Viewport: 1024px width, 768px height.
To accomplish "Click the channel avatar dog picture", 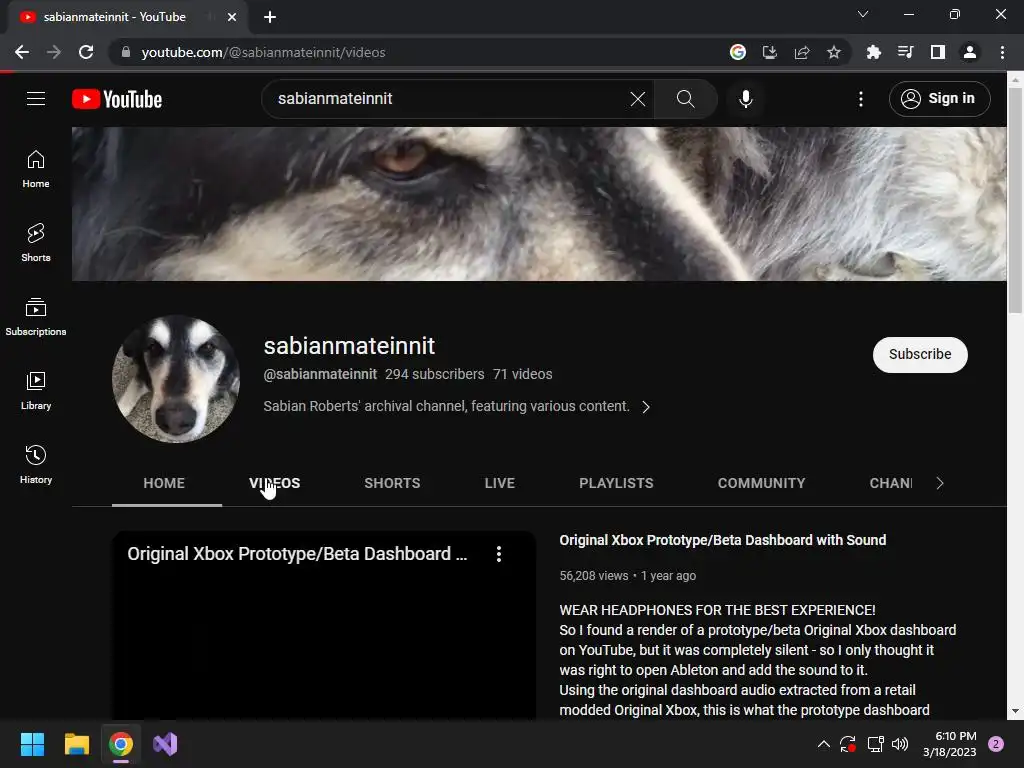I will [176, 379].
